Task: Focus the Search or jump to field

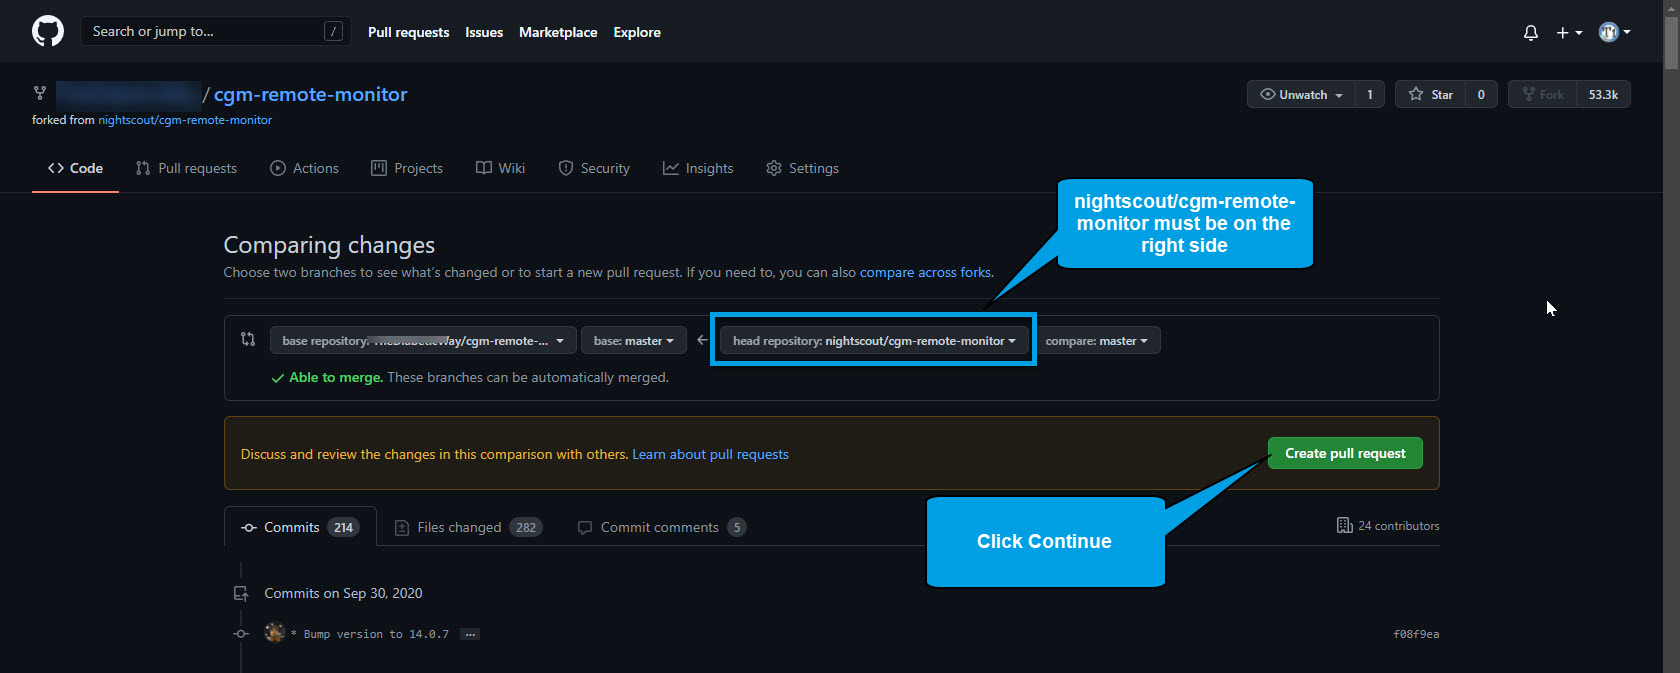Action: (x=205, y=32)
